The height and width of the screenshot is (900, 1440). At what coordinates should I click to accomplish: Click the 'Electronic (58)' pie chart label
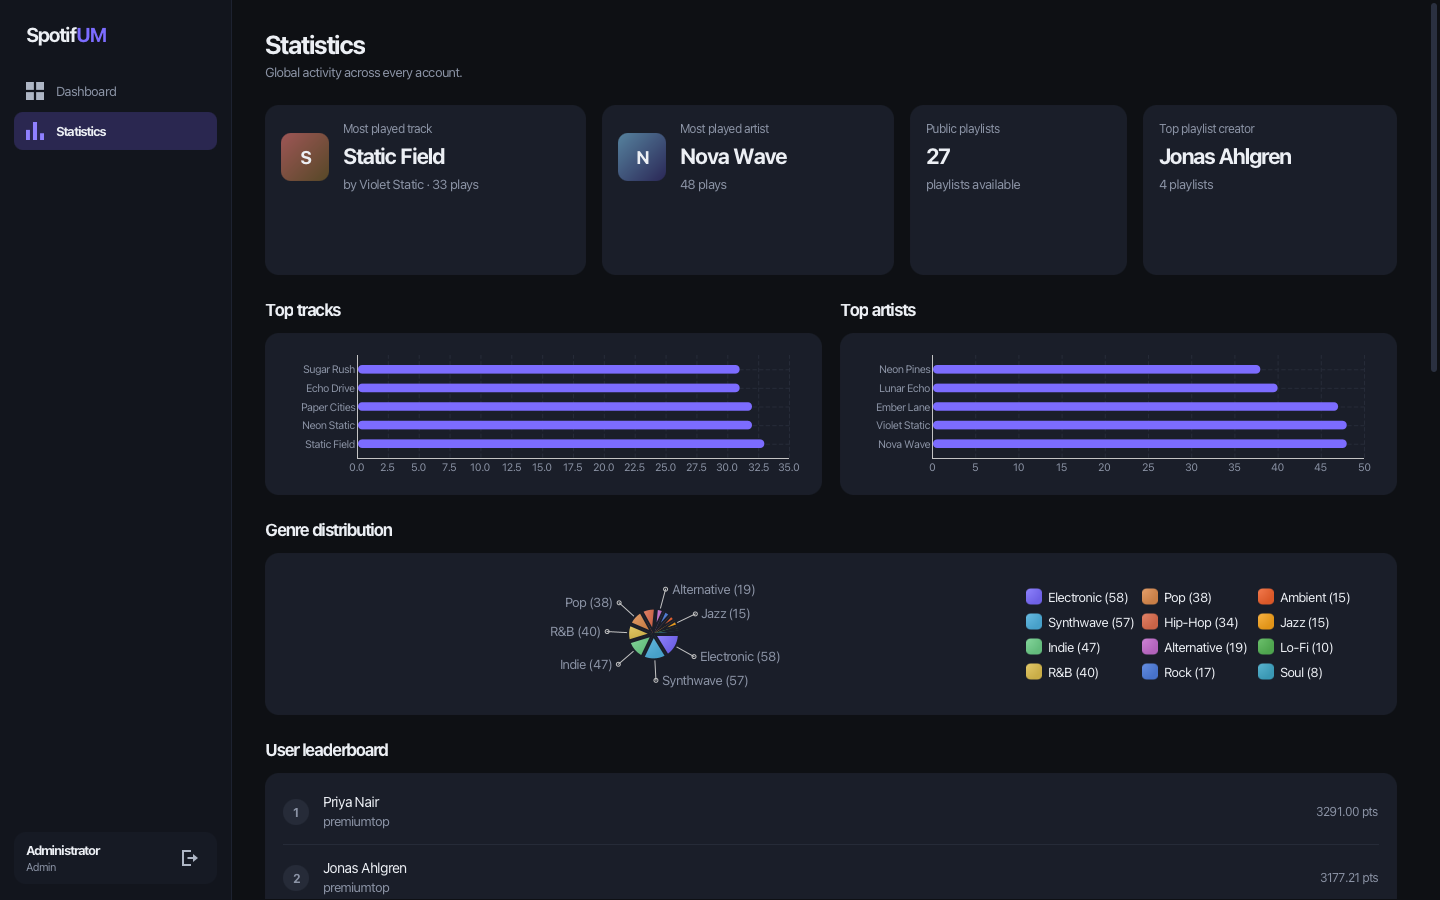(x=740, y=657)
